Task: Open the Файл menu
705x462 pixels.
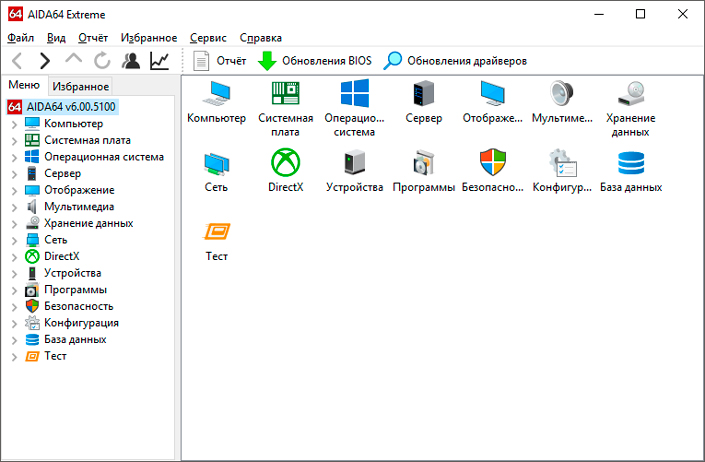Action: coord(21,38)
